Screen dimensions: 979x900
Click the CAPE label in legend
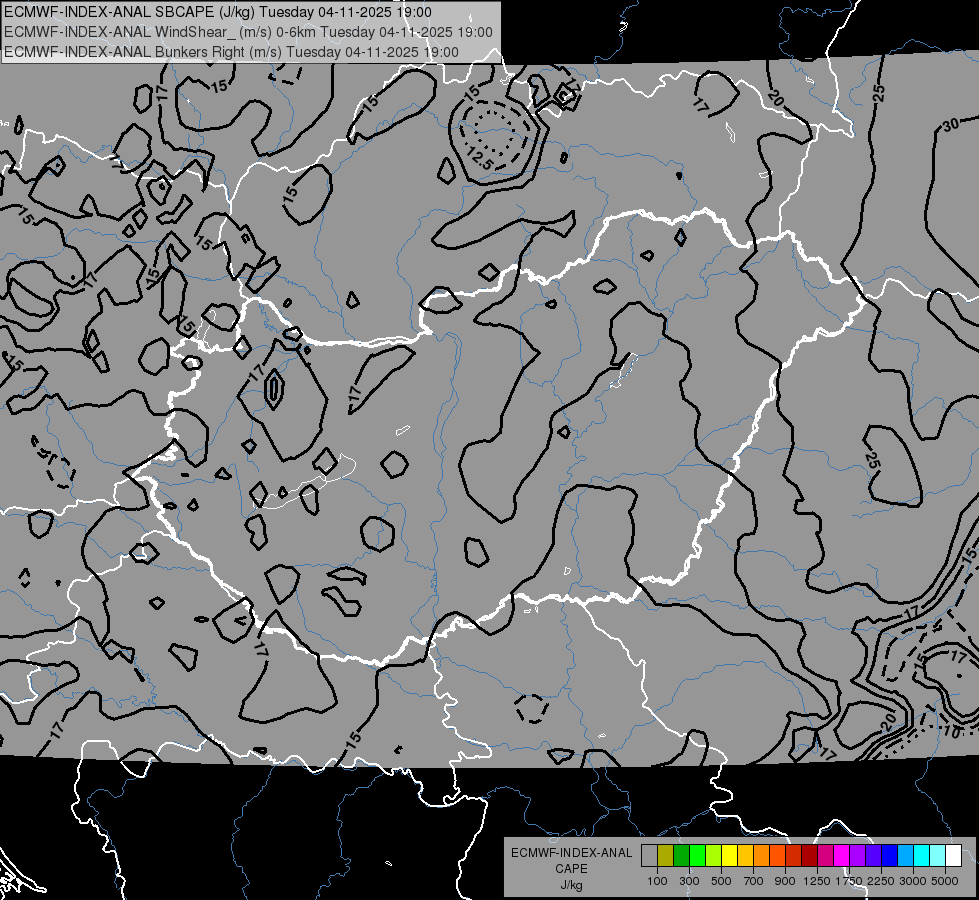571,869
